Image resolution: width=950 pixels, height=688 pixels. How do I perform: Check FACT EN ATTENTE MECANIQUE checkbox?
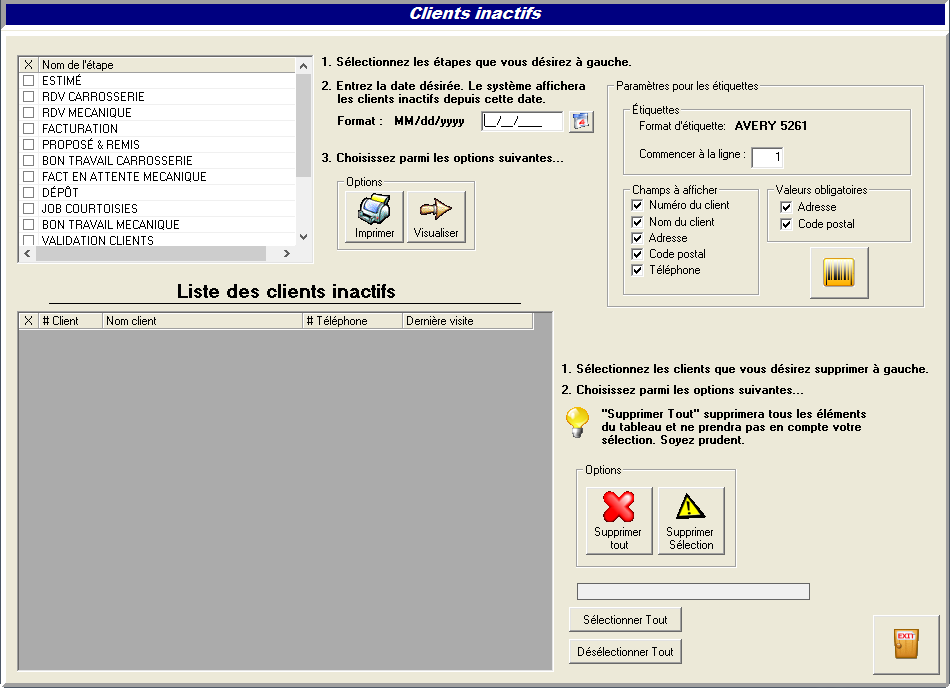click(28, 177)
